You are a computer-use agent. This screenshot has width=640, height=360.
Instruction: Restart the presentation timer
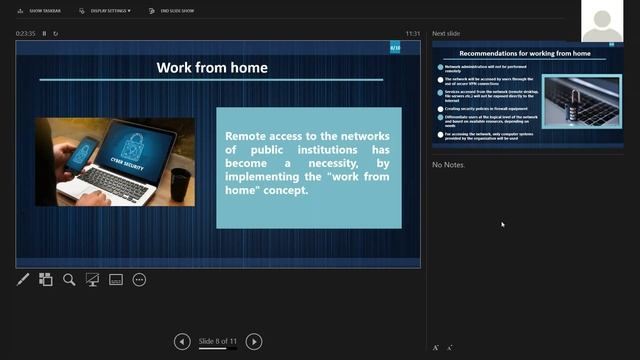[56, 33]
